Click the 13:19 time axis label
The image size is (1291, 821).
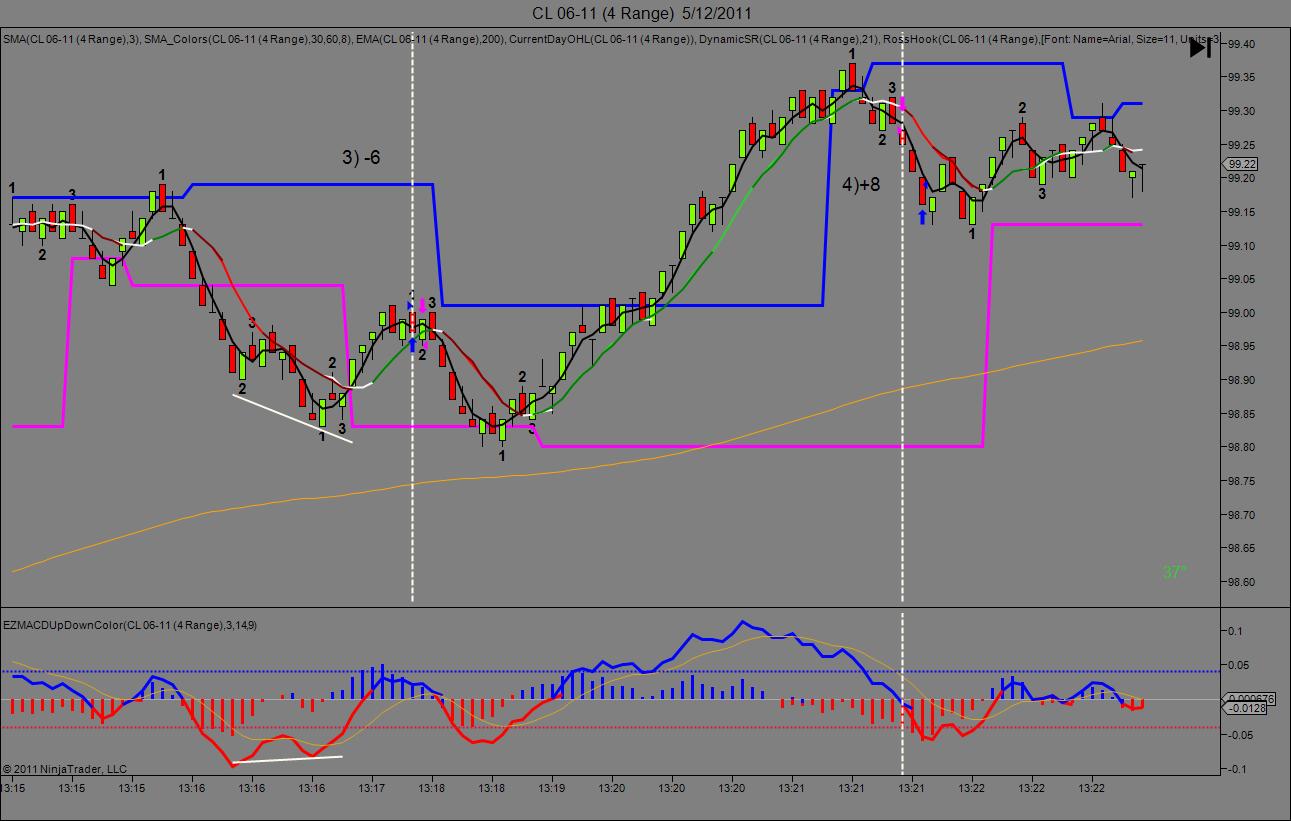552,788
